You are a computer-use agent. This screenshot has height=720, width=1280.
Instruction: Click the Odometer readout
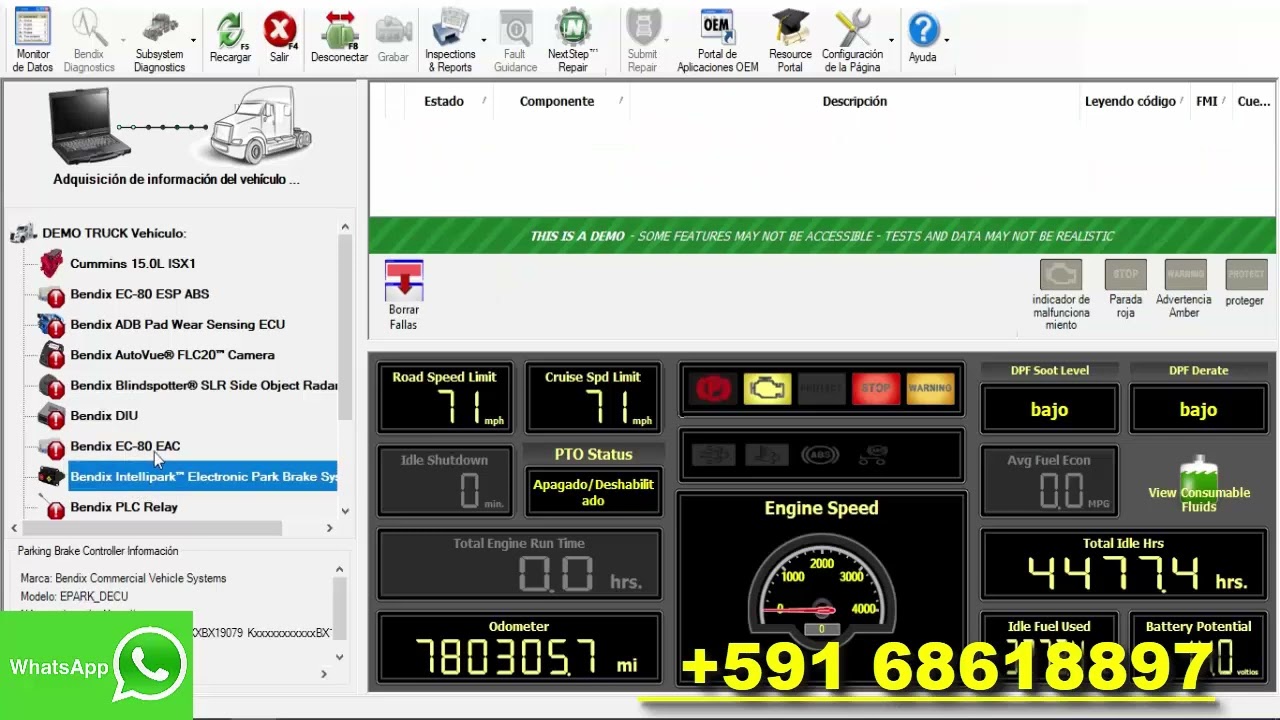[x=520, y=648]
